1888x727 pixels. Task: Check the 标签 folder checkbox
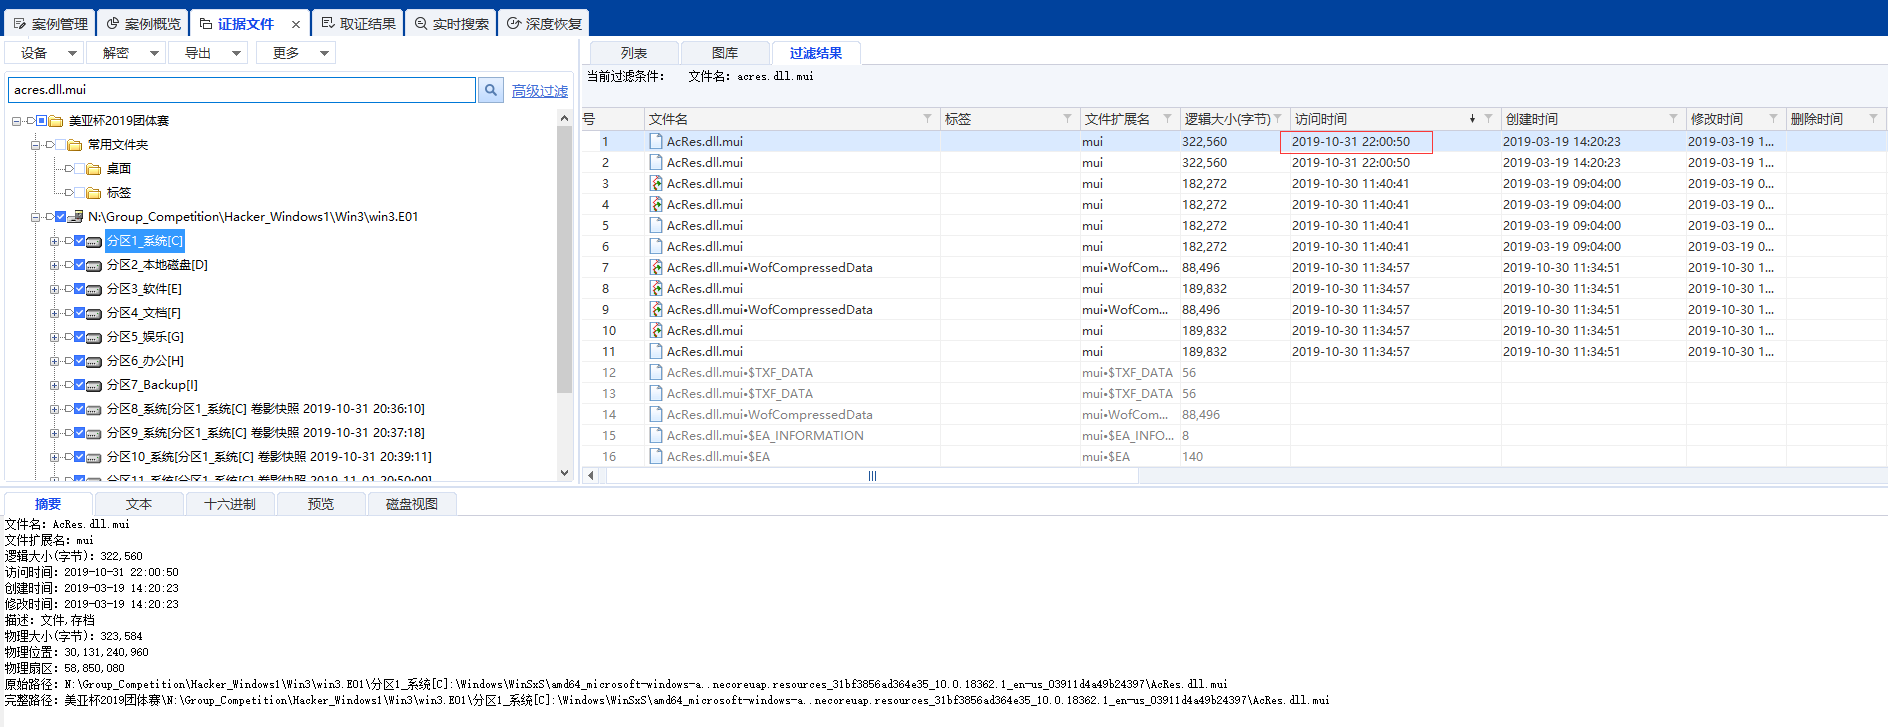[80, 192]
